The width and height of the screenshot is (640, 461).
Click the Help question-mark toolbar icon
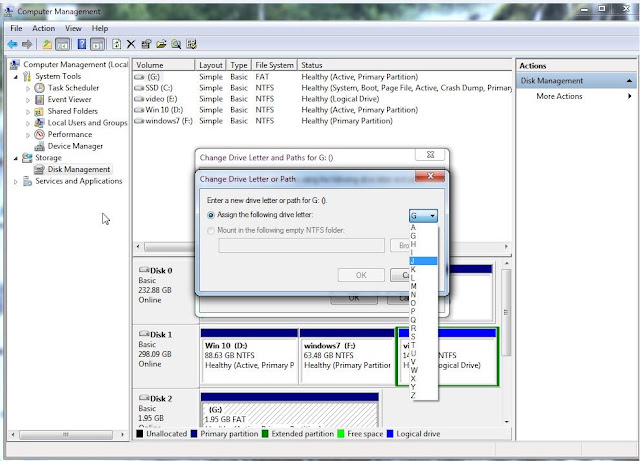pyautogui.click(x=82, y=44)
